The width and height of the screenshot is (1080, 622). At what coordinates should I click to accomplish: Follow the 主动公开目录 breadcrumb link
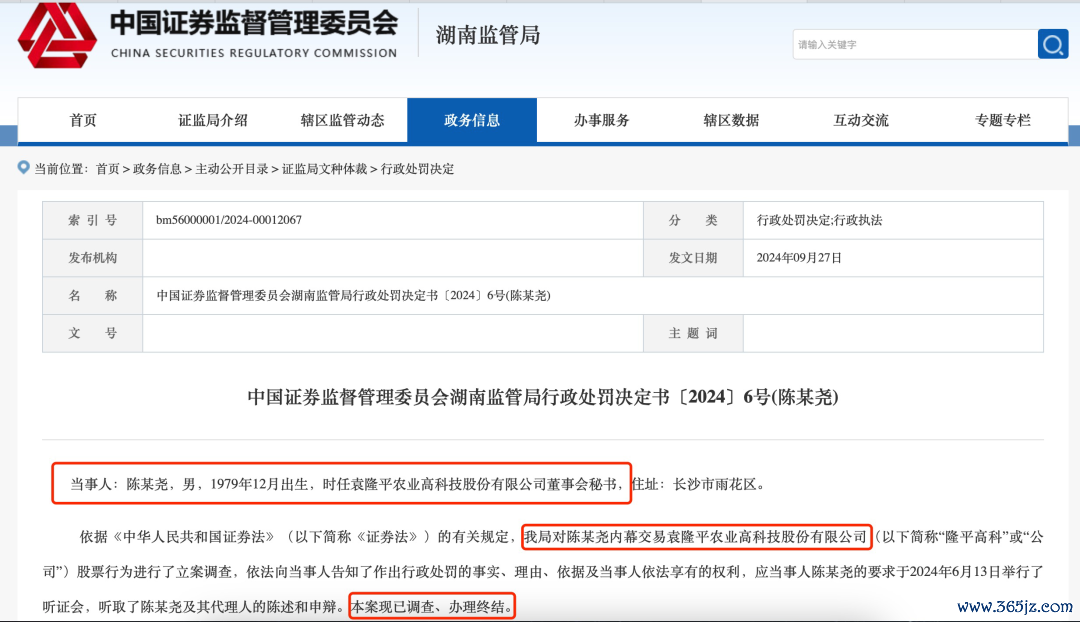231,169
